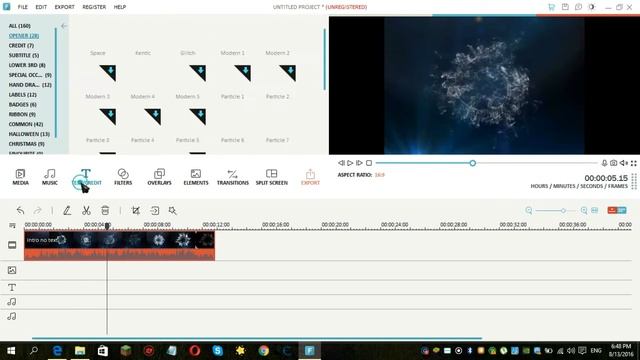Click the text track T icon
640x360 pixels.
[x=12, y=287]
